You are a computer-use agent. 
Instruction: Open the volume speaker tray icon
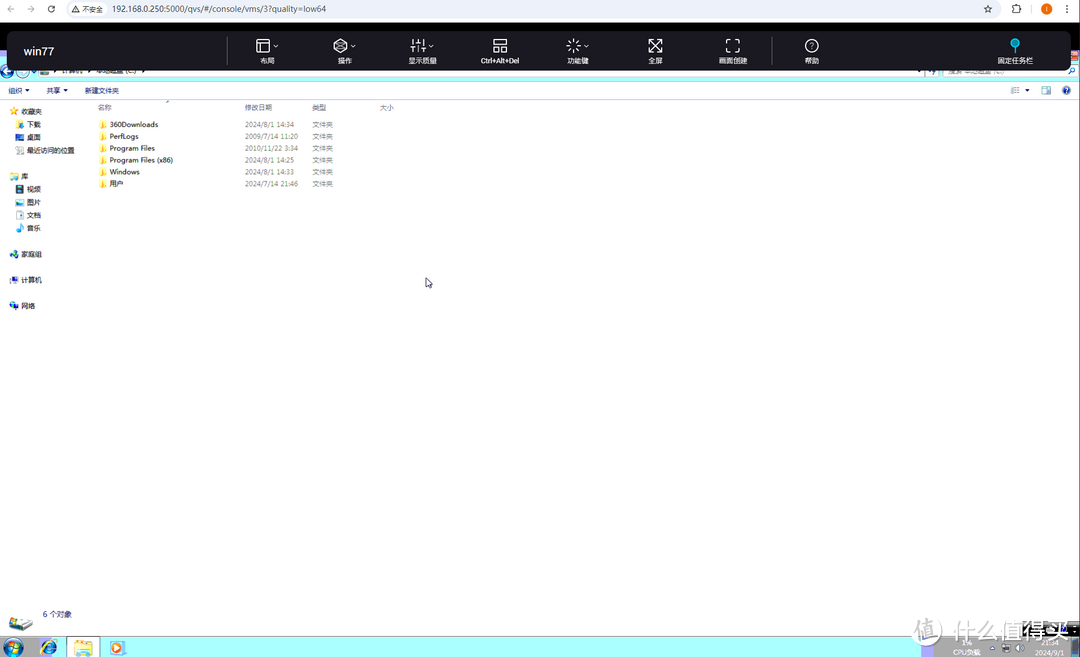pyautogui.click(x=1020, y=648)
